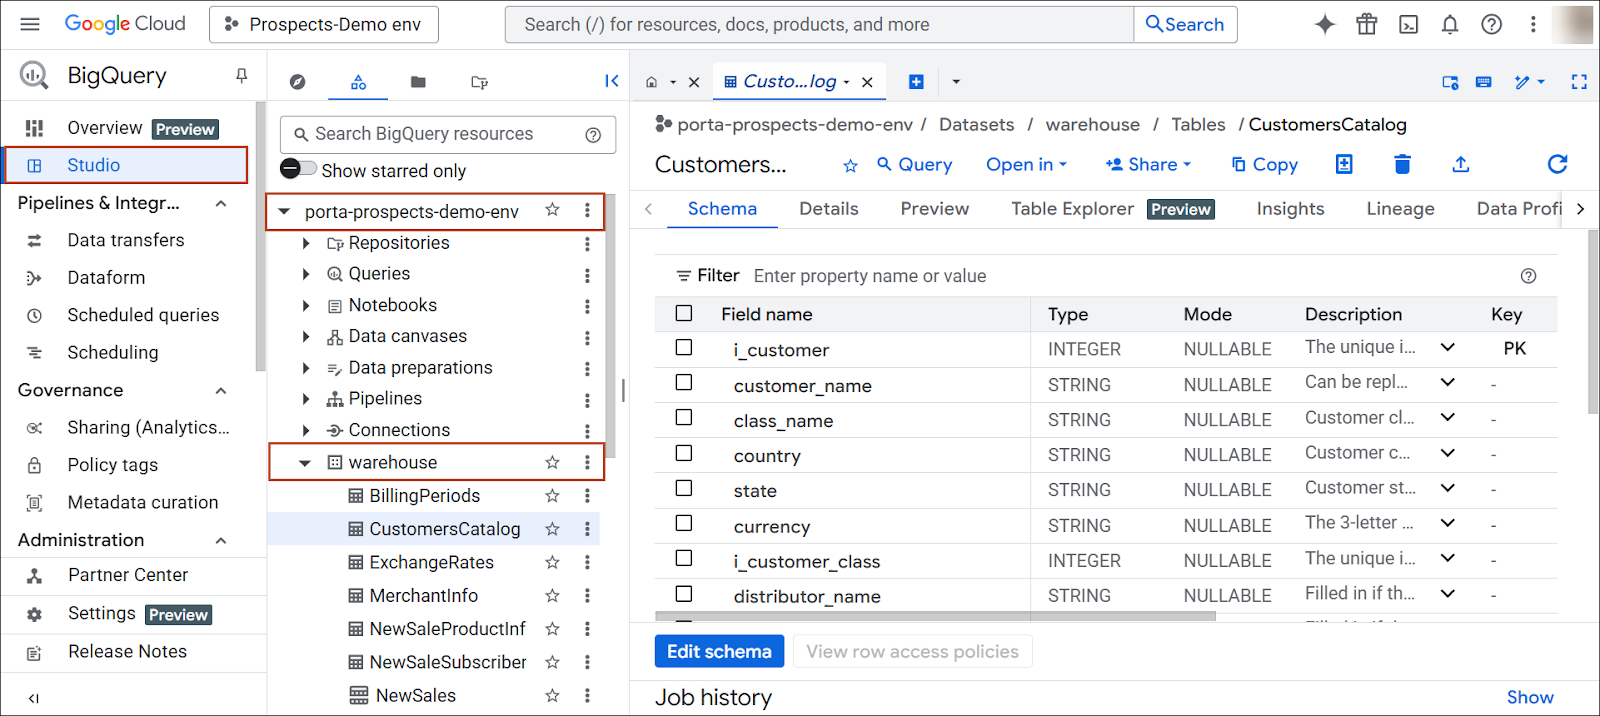The width and height of the screenshot is (1600, 716).
Task: Check the state field checkbox
Action: click(x=684, y=488)
